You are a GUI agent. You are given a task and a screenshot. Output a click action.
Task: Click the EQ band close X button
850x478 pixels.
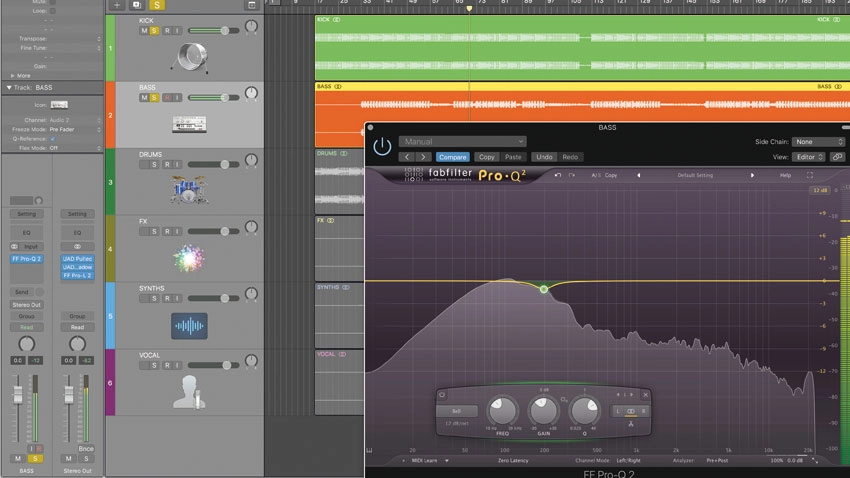pyautogui.click(x=645, y=395)
